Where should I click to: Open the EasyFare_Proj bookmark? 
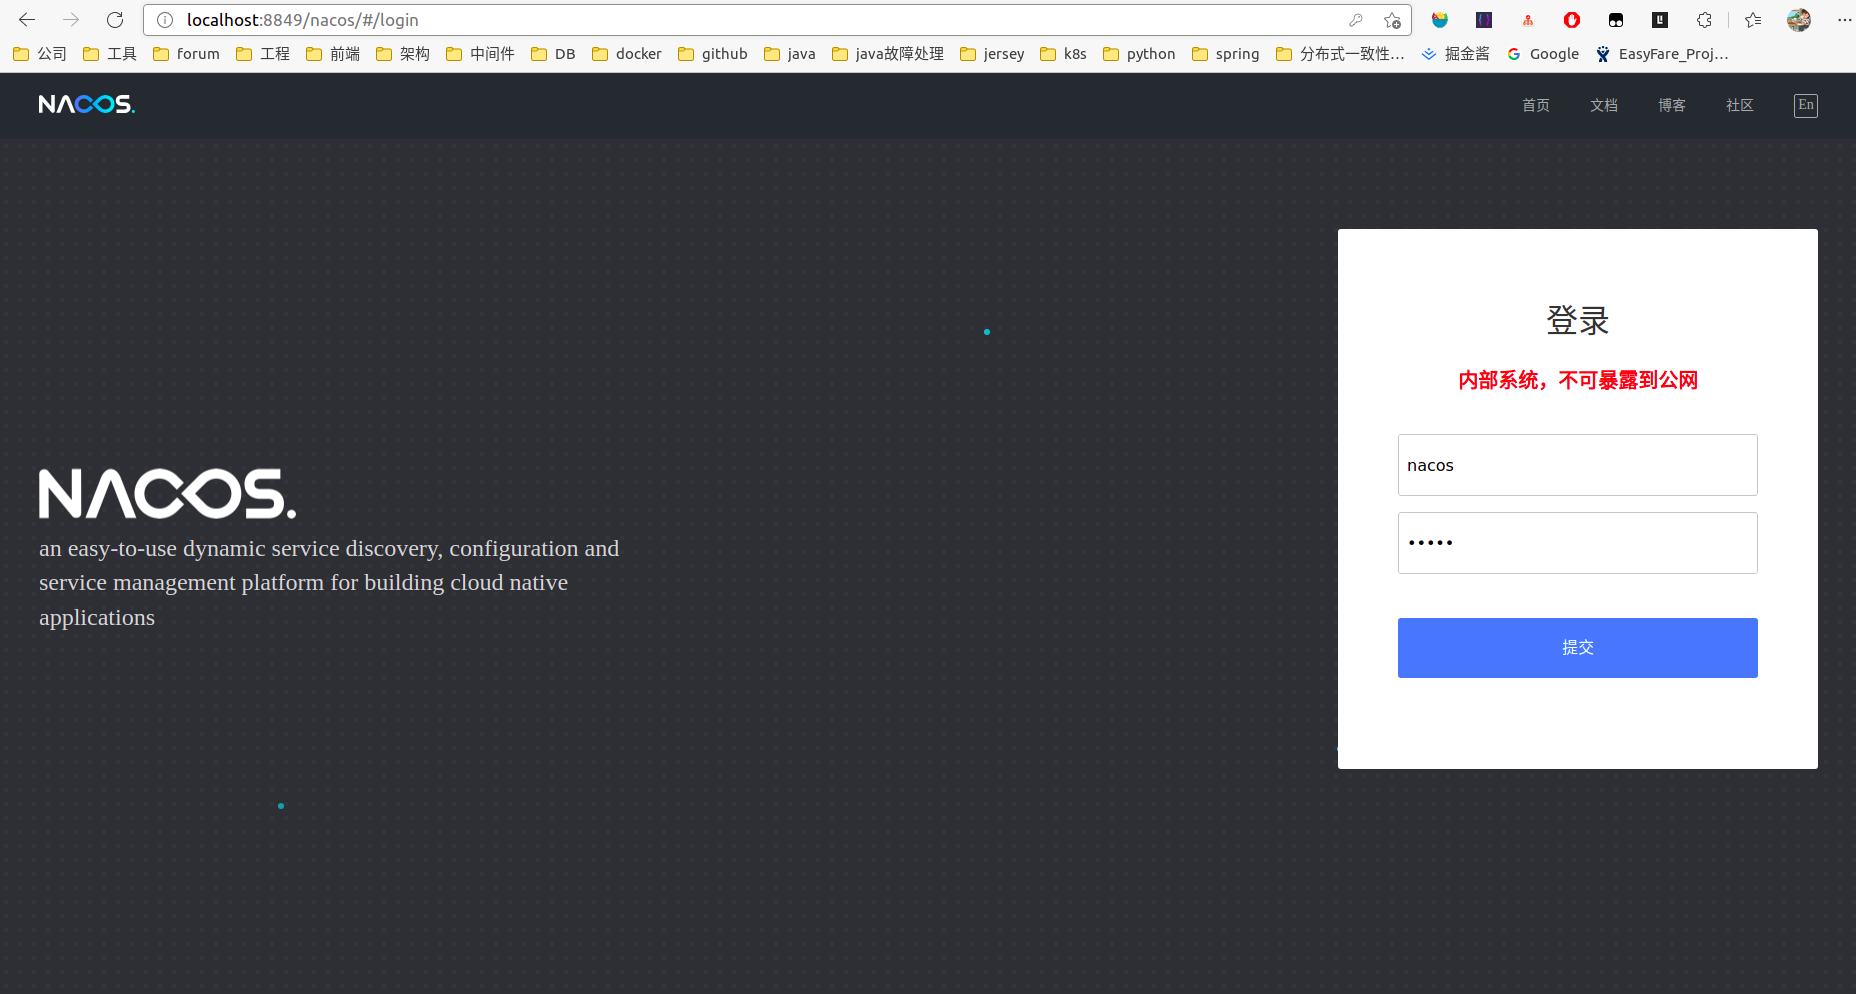click(1662, 54)
